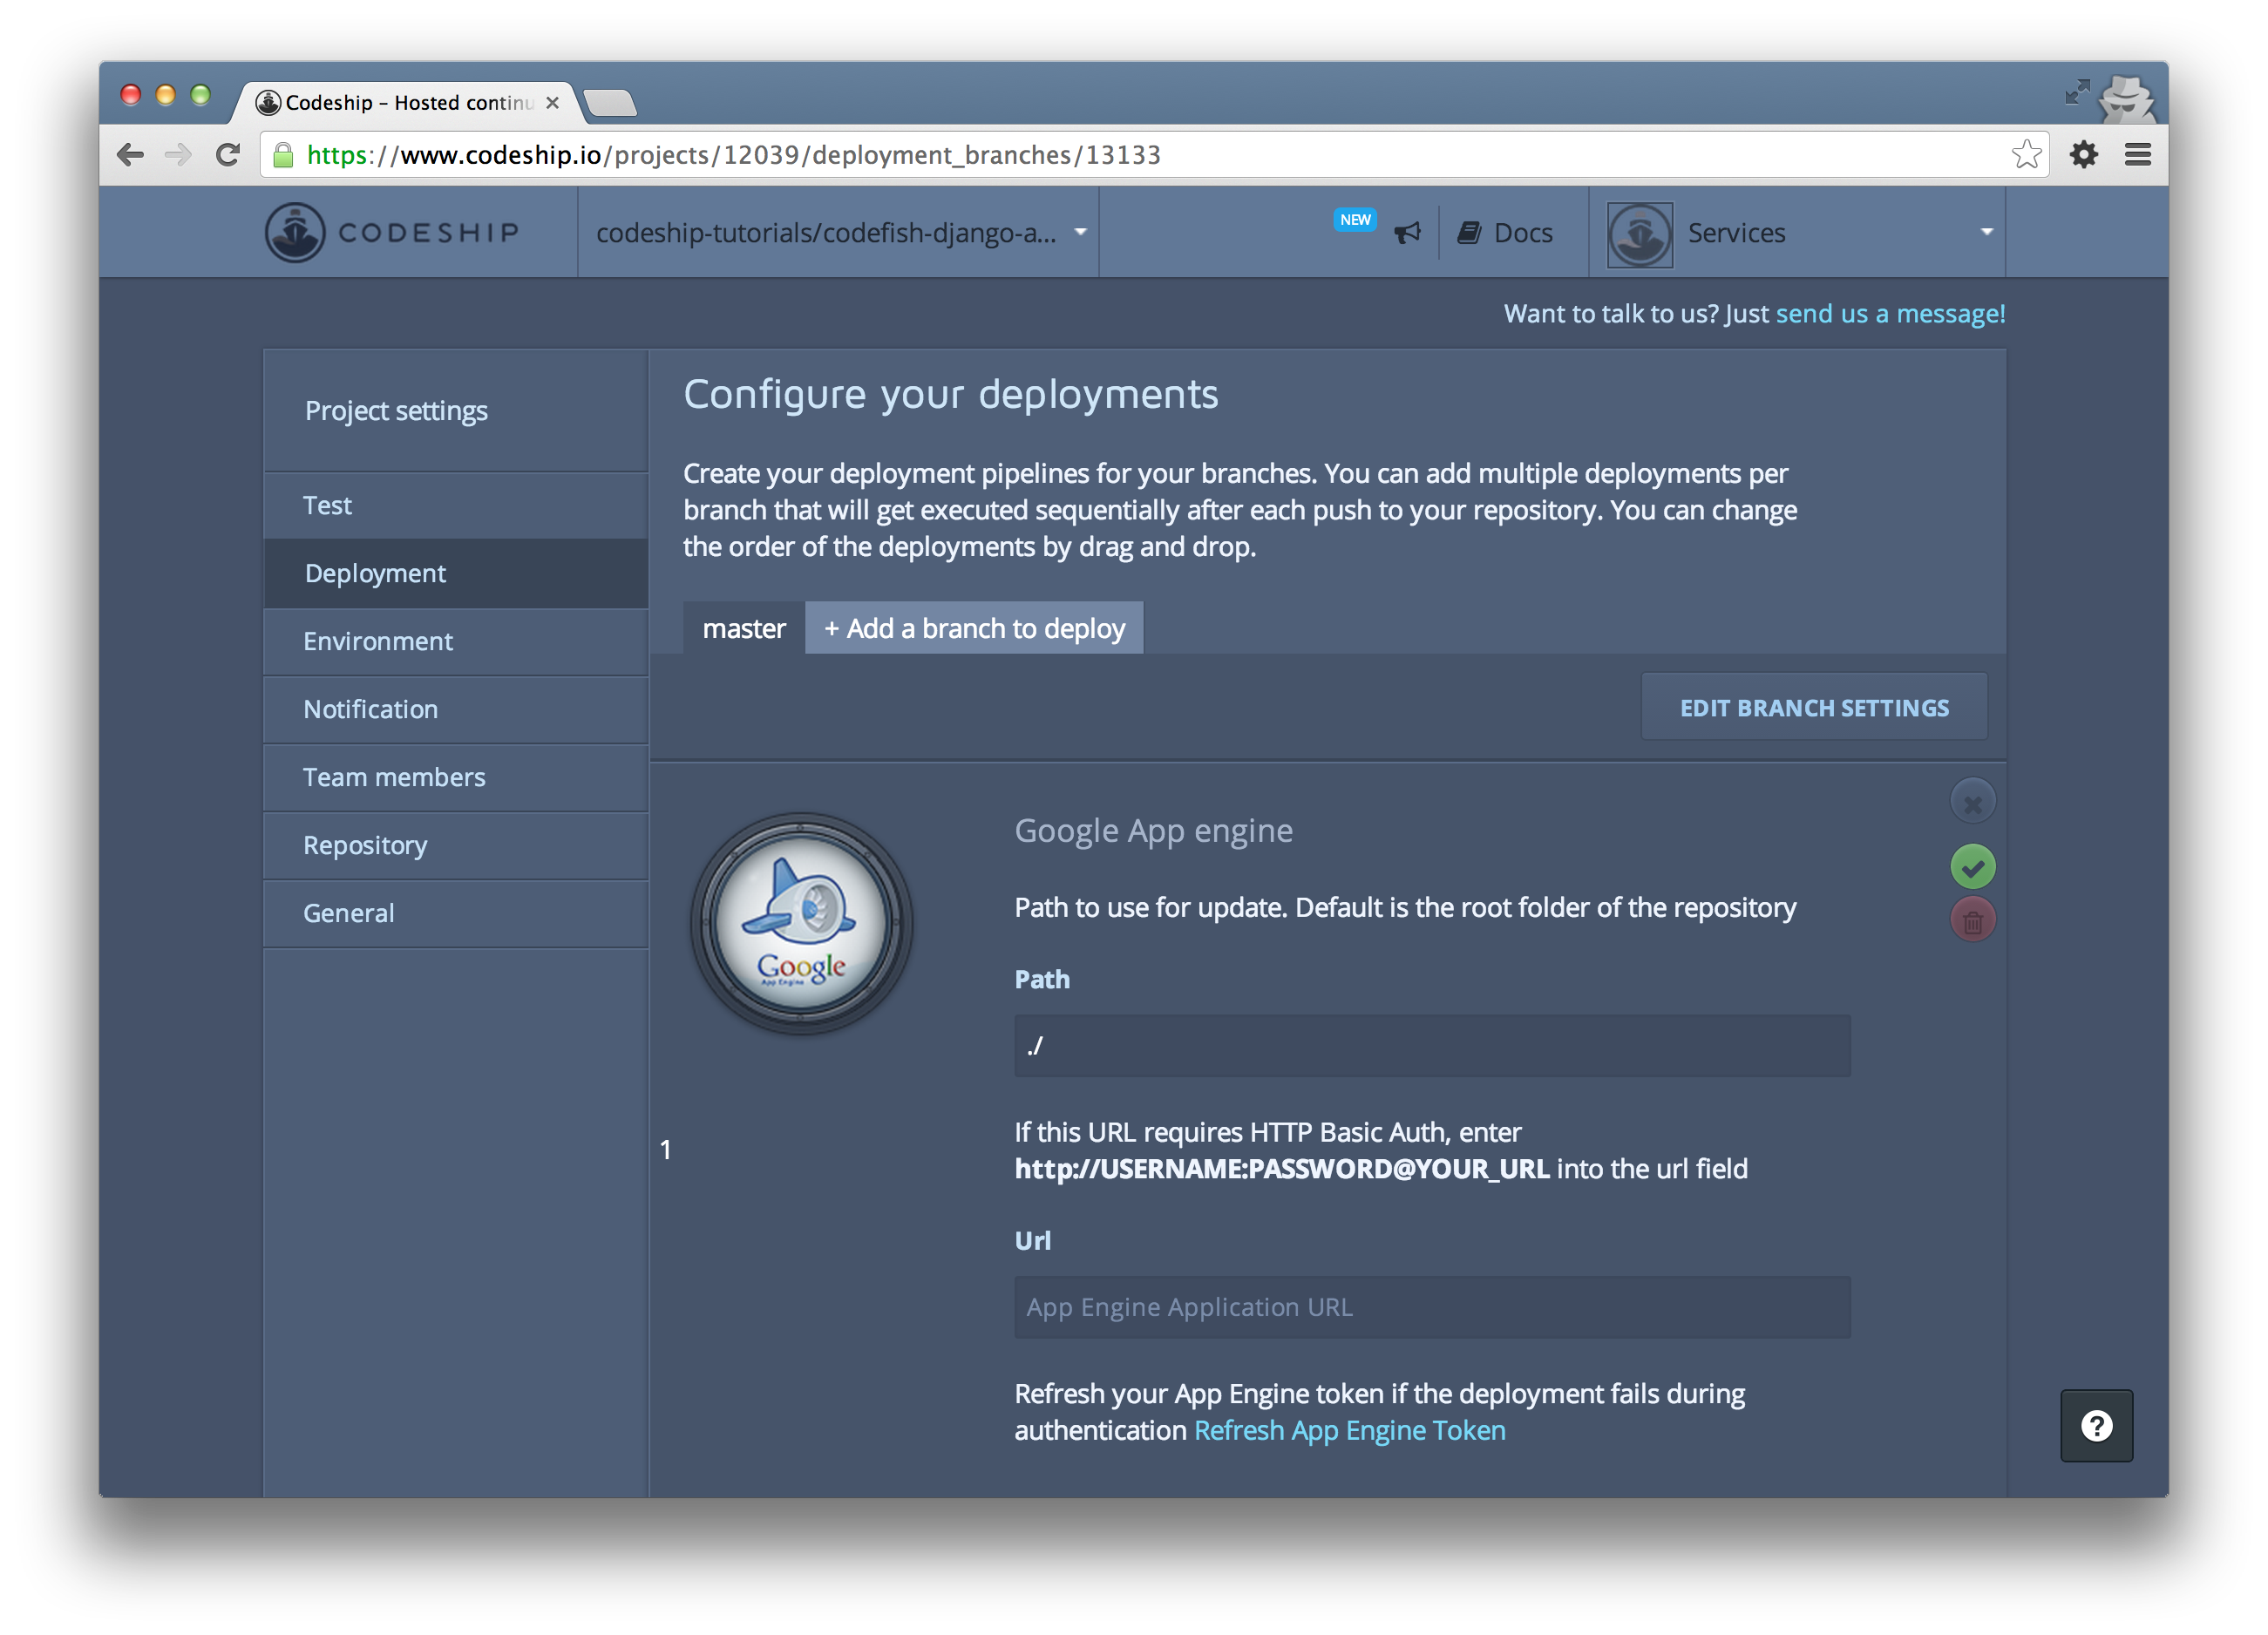This screenshot has height=1635, width=2268.
Task: Click the Google App Engine badge
Action: (x=801, y=924)
